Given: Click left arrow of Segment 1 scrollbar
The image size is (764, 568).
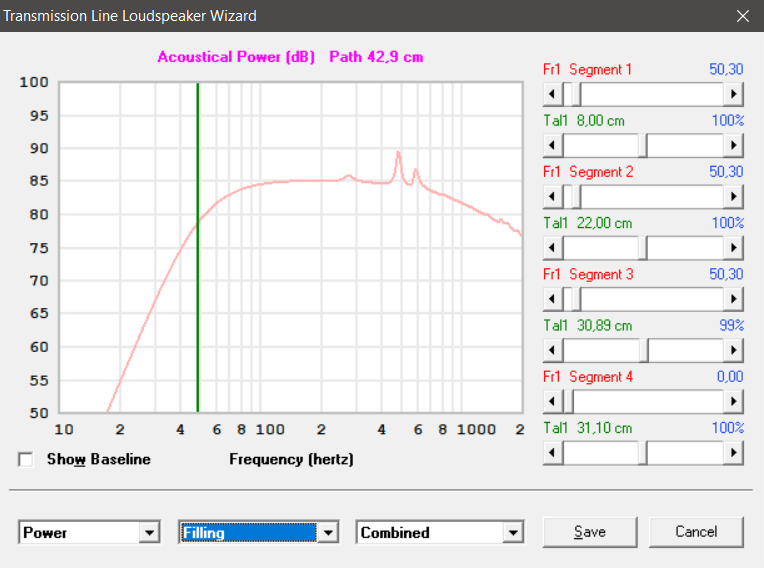Looking at the screenshot, I should (553, 94).
